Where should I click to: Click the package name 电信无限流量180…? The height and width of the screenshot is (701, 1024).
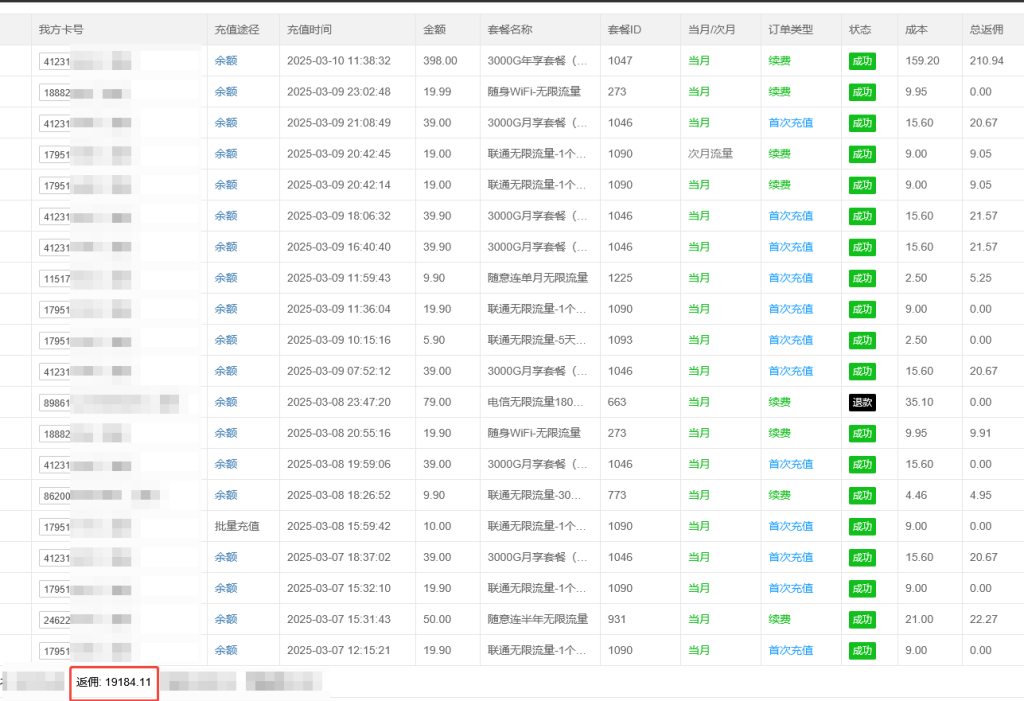tap(536, 402)
